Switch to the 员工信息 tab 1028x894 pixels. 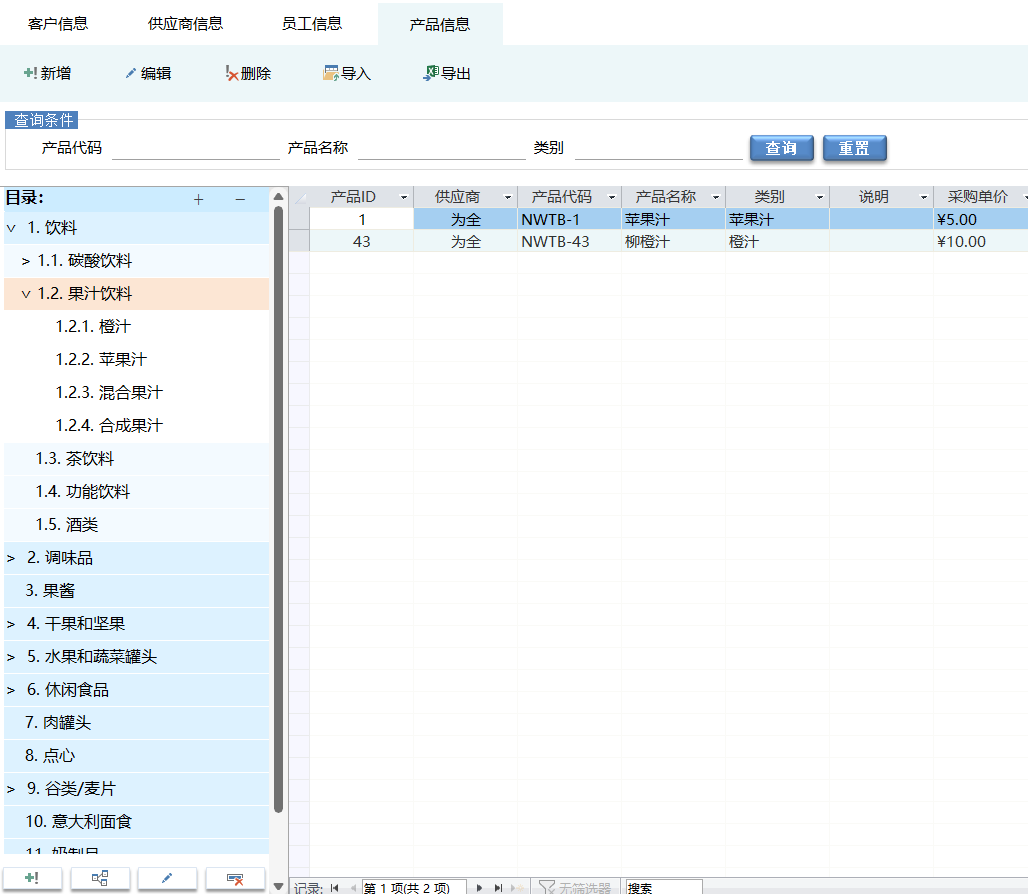pos(312,24)
